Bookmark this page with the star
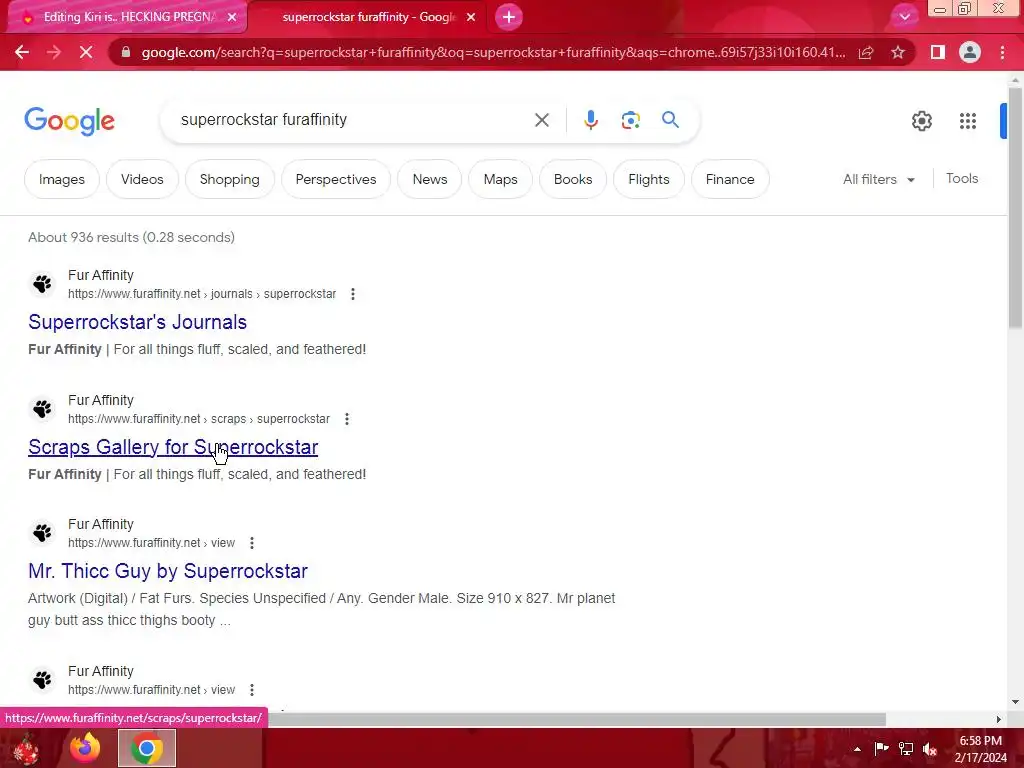 [898, 52]
